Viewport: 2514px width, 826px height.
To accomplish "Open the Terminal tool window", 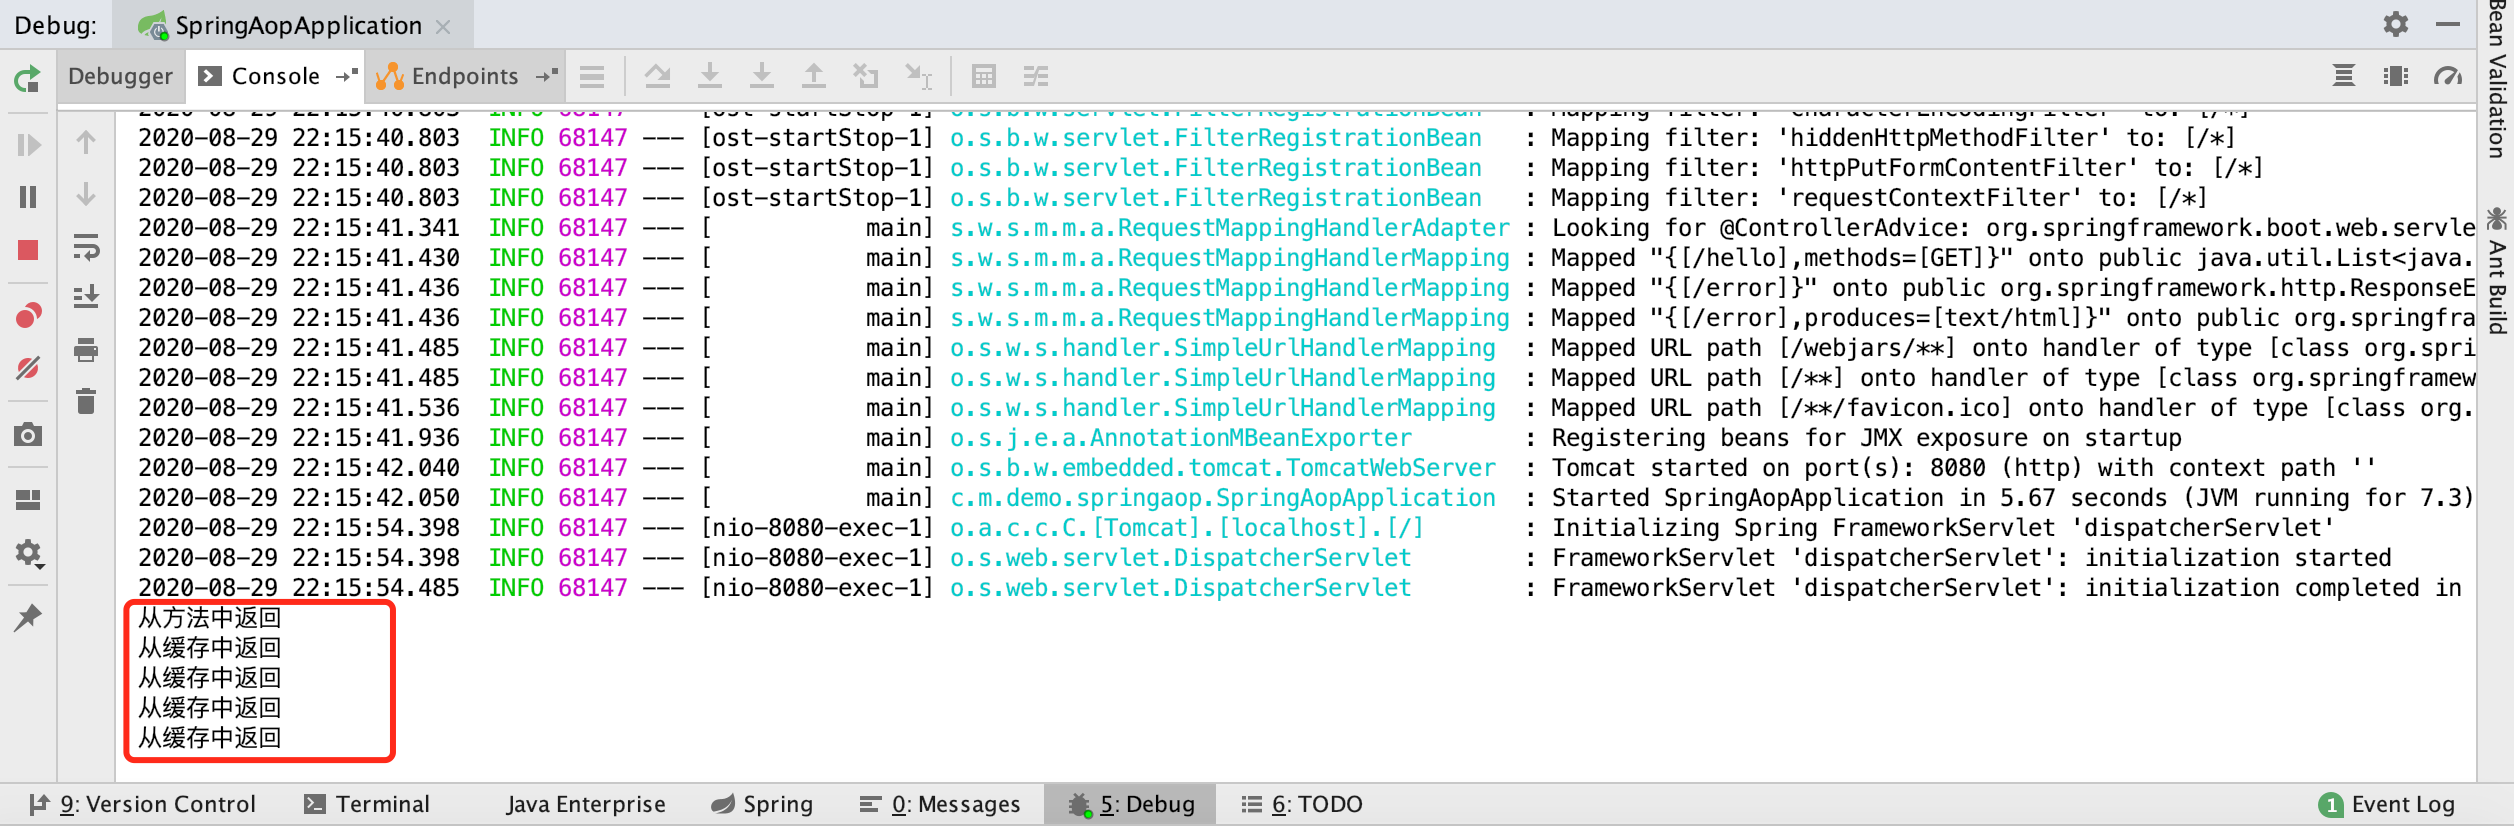I will coord(367,804).
